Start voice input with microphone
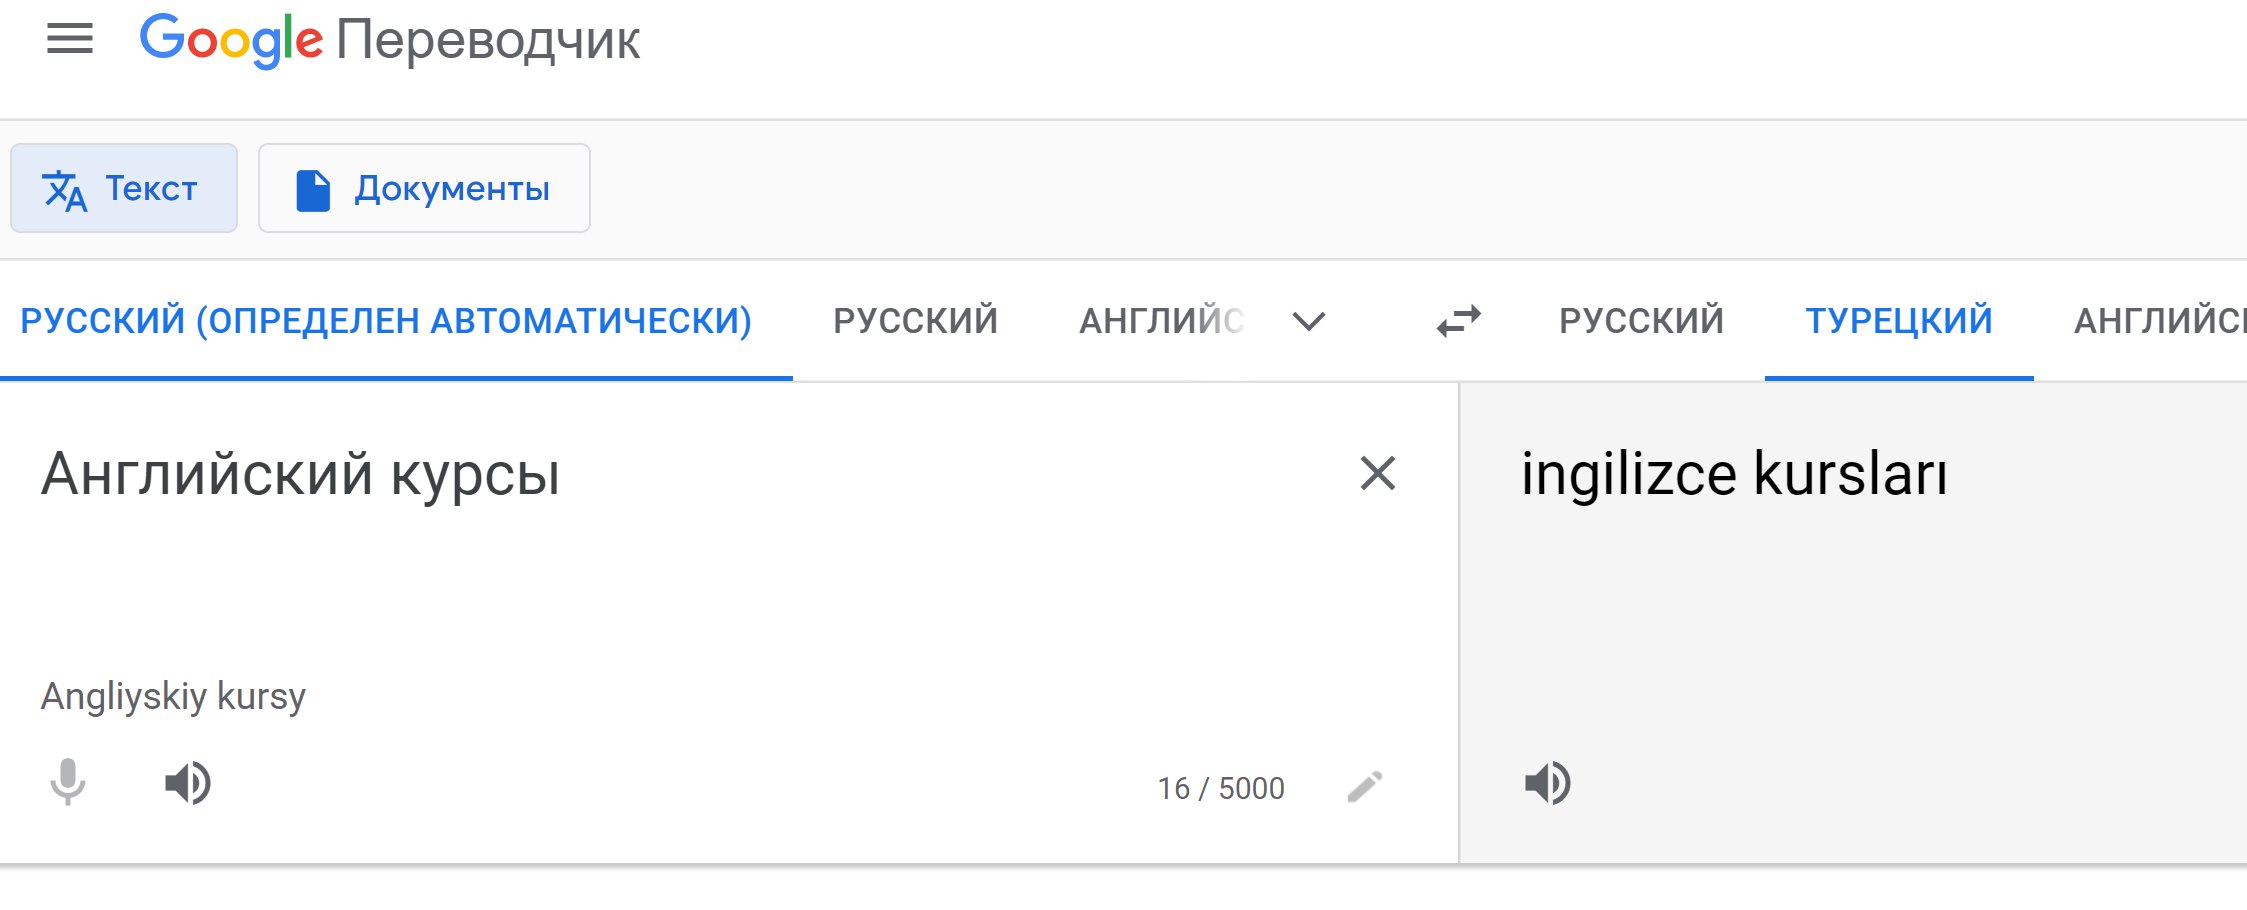This screenshot has width=2247, height=910. click(68, 782)
